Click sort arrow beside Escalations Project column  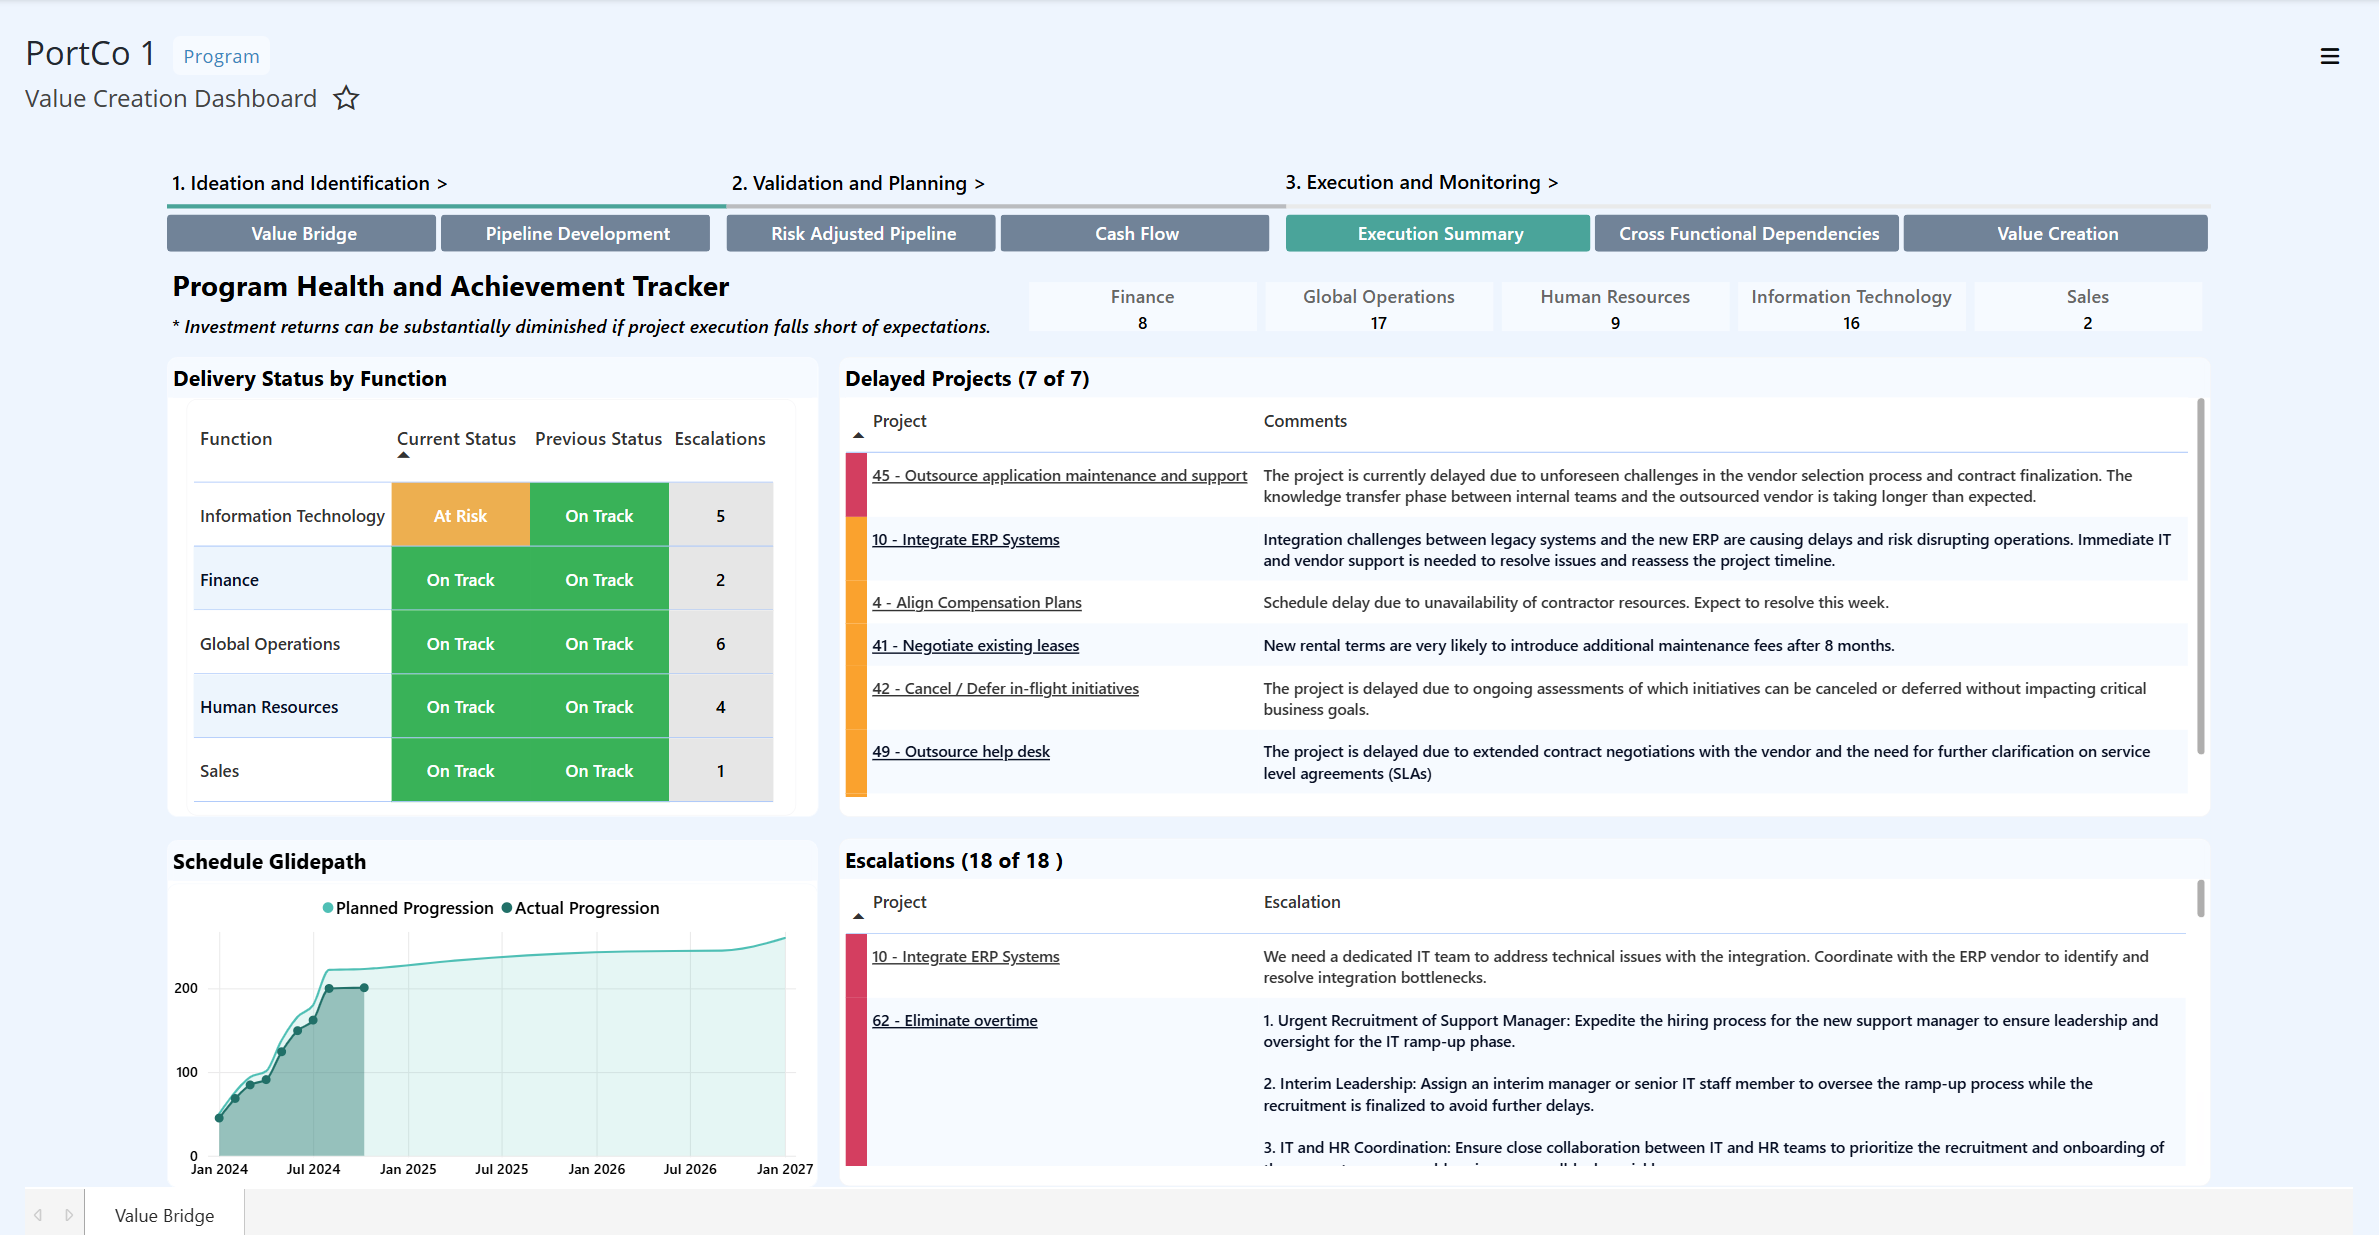tap(858, 916)
